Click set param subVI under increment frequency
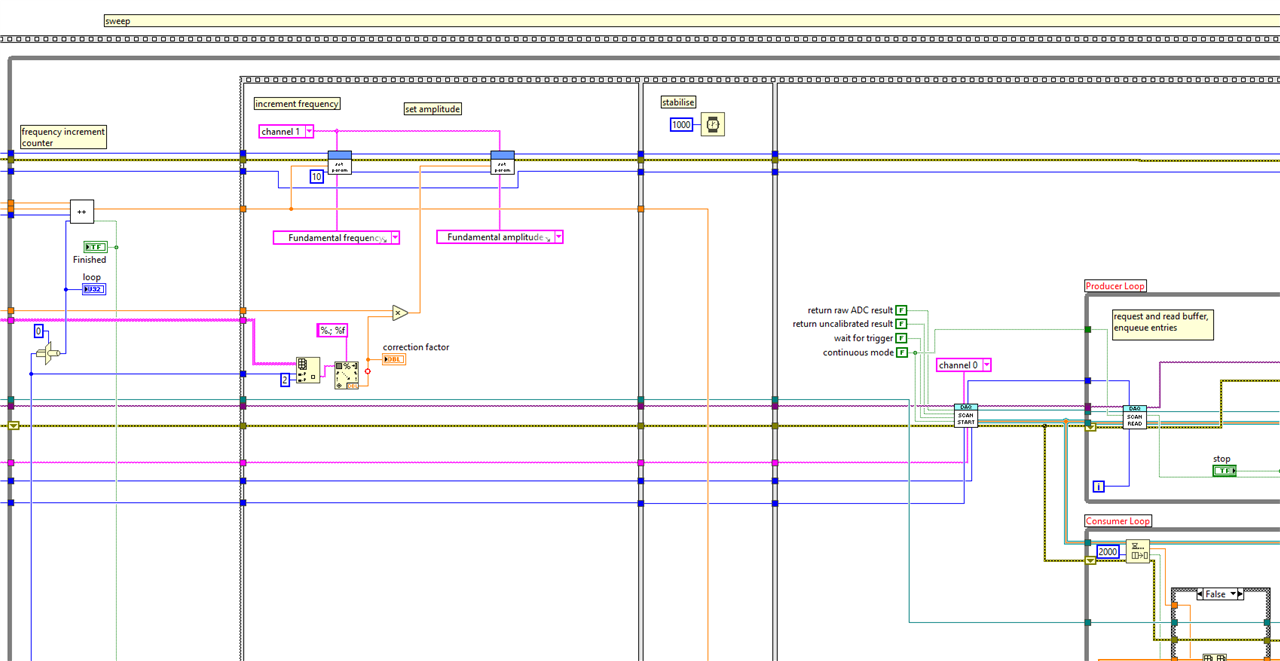Viewport: 1280px width, 661px height. pos(340,162)
